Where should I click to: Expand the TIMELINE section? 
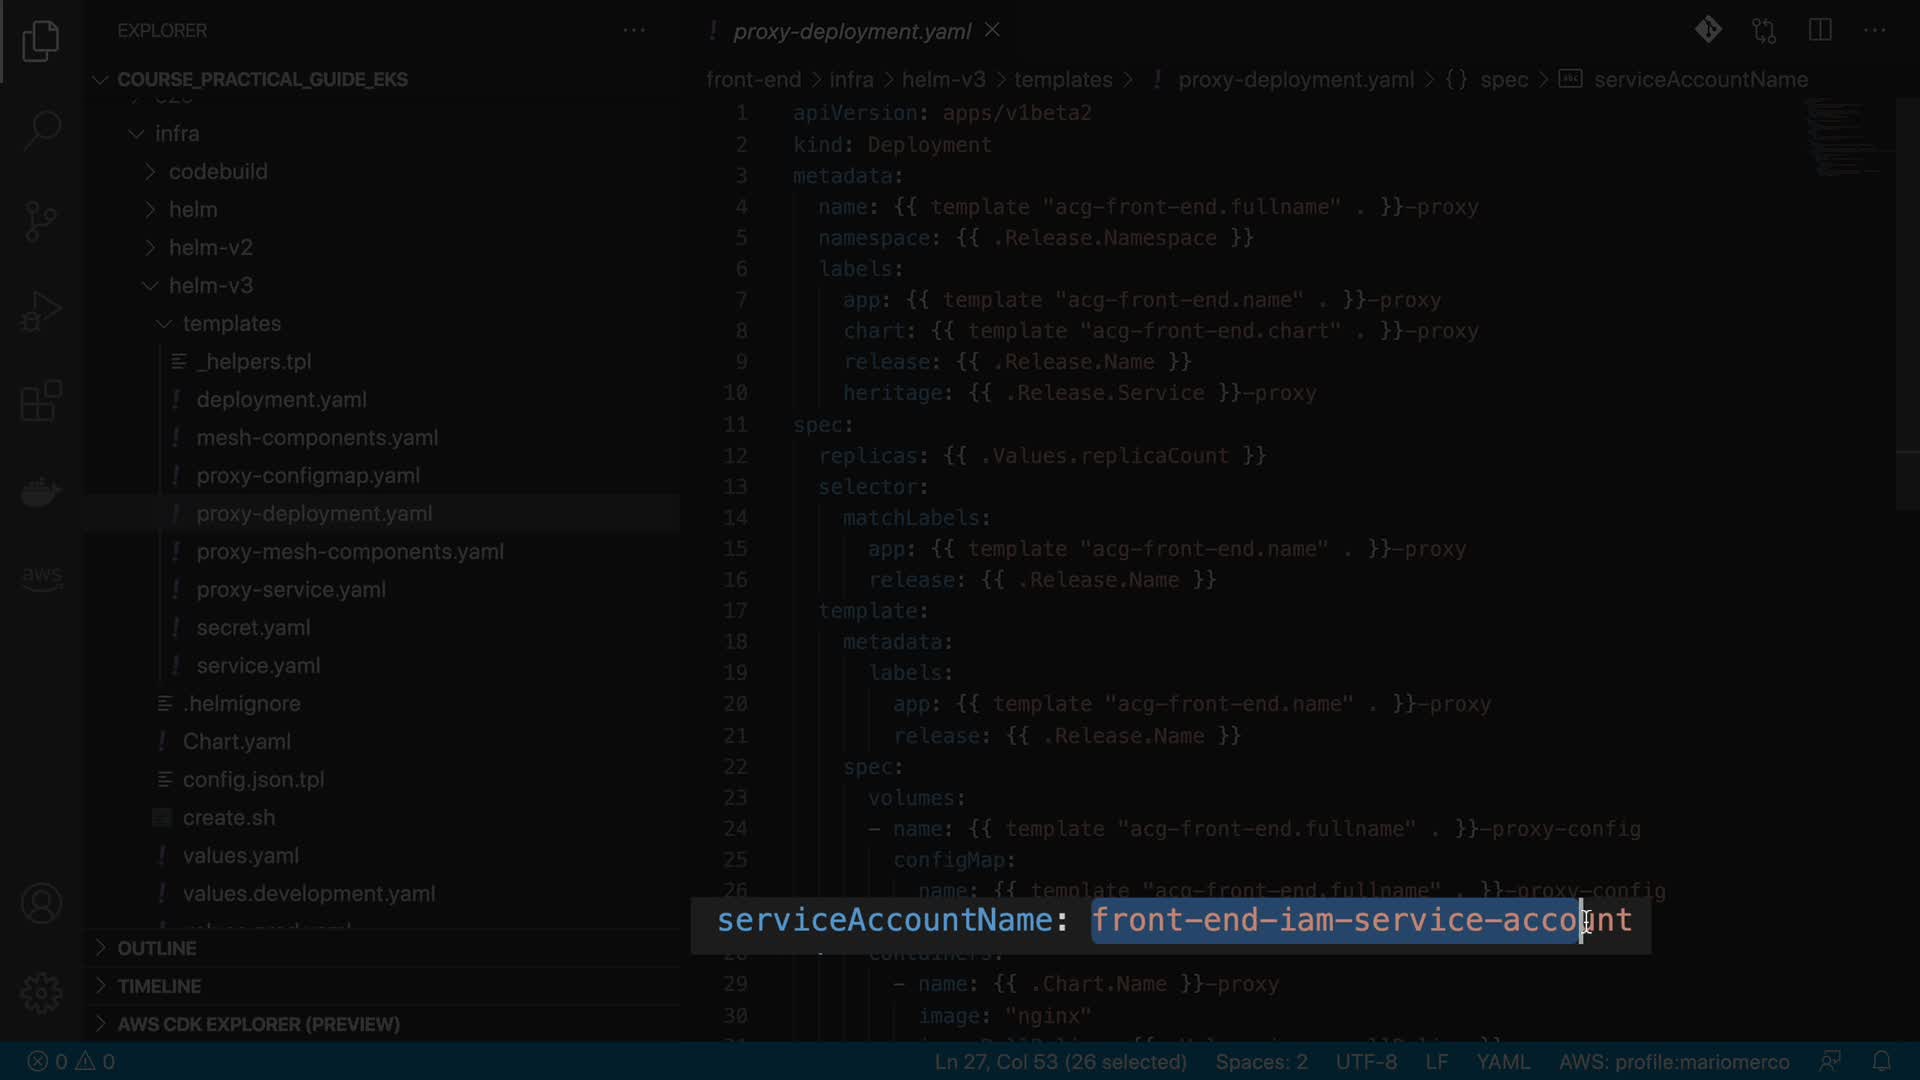tap(158, 986)
